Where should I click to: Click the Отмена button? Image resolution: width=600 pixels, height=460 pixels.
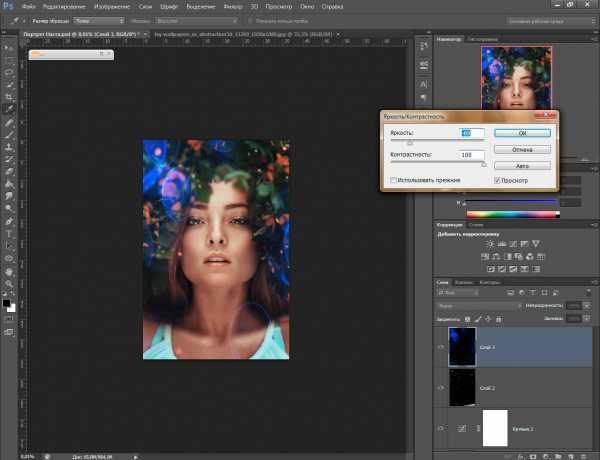[x=522, y=150]
